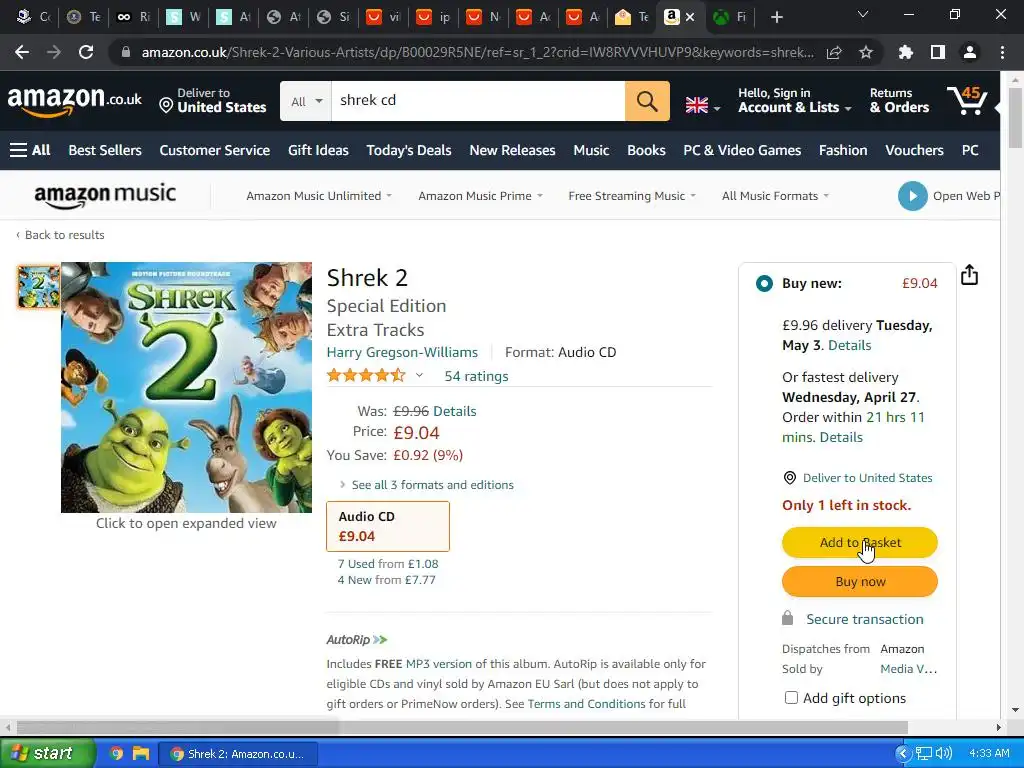The height and width of the screenshot is (768, 1024).
Task: Click the horizontal scrollbar at page bottom
Action: tap(462, 727)
